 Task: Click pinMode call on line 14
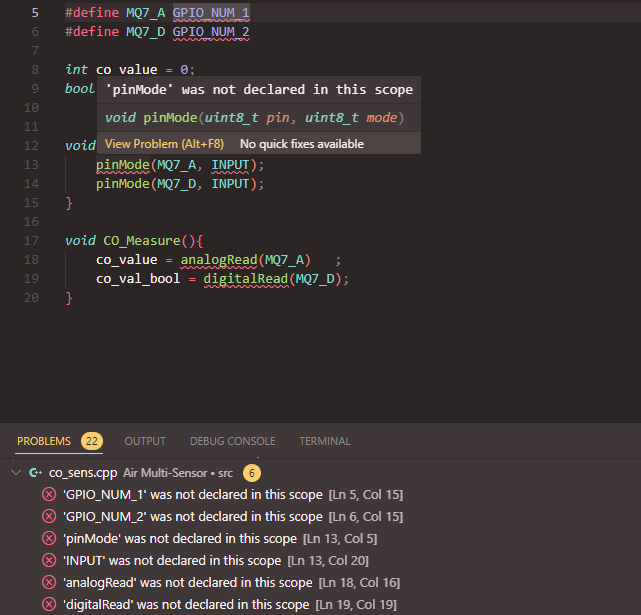(123, 184)
